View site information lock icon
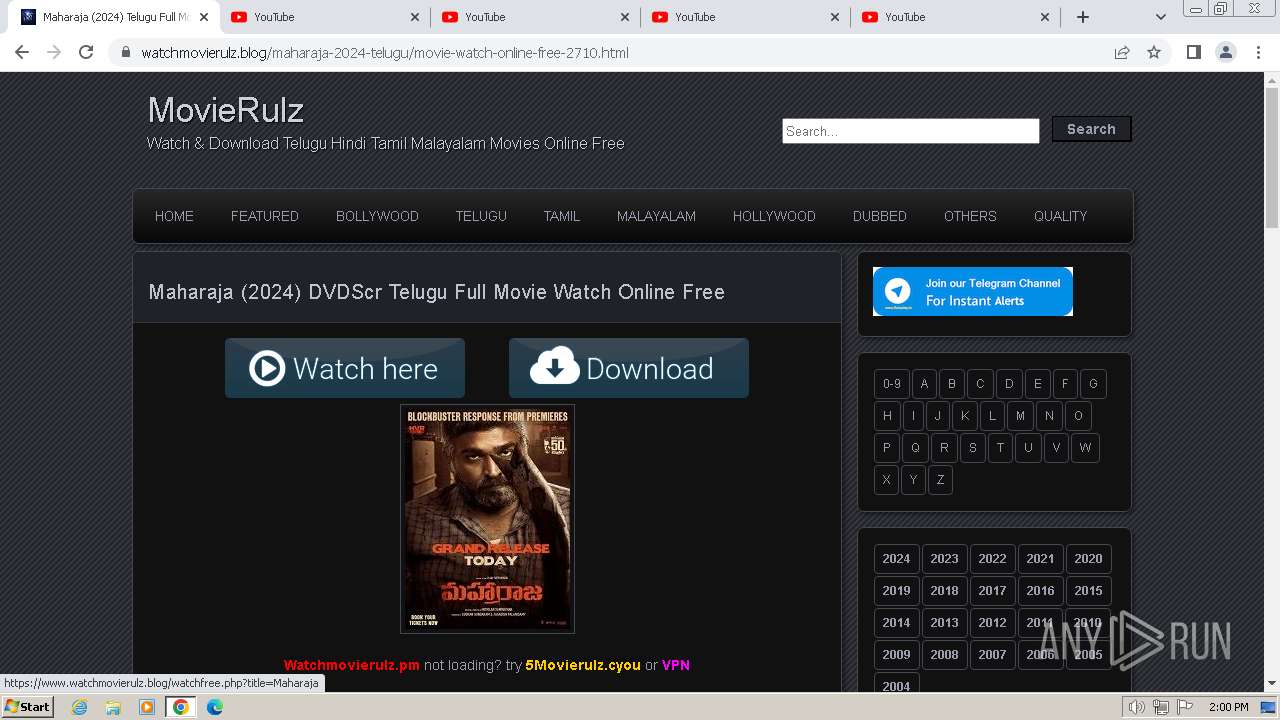This screenshot has width=1280, height=720. [x=126, y=52]
